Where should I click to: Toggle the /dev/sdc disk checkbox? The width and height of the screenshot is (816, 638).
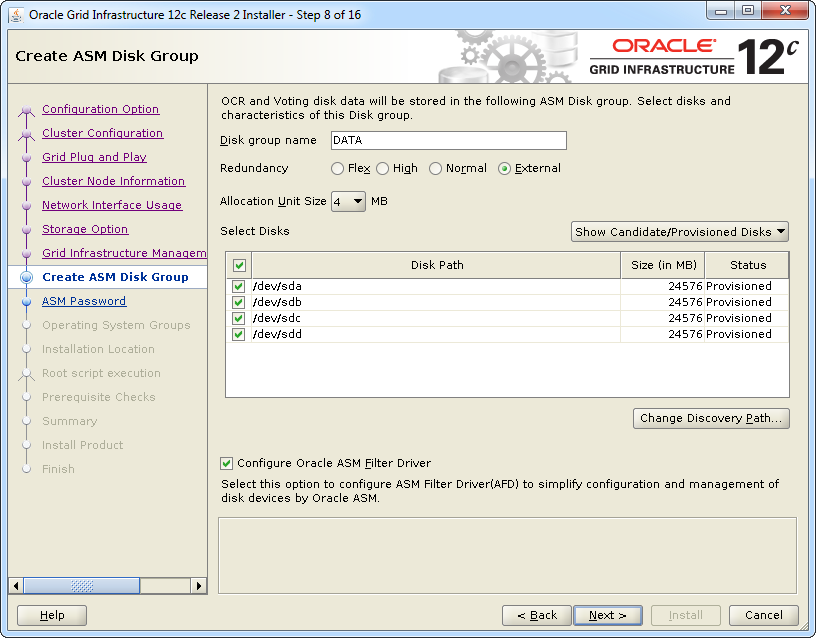(x=238, y=318)
